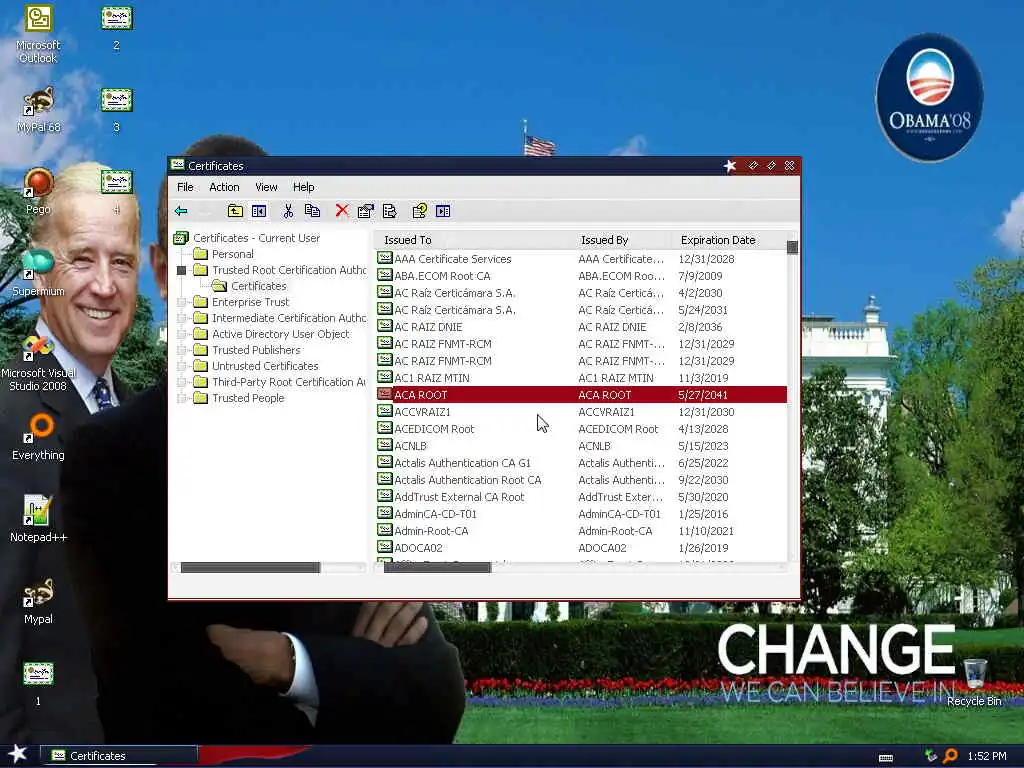The image size is (1024, 768).
Task: Select ACEDICOM Root certificate
Action: click(x=581, y=429)
